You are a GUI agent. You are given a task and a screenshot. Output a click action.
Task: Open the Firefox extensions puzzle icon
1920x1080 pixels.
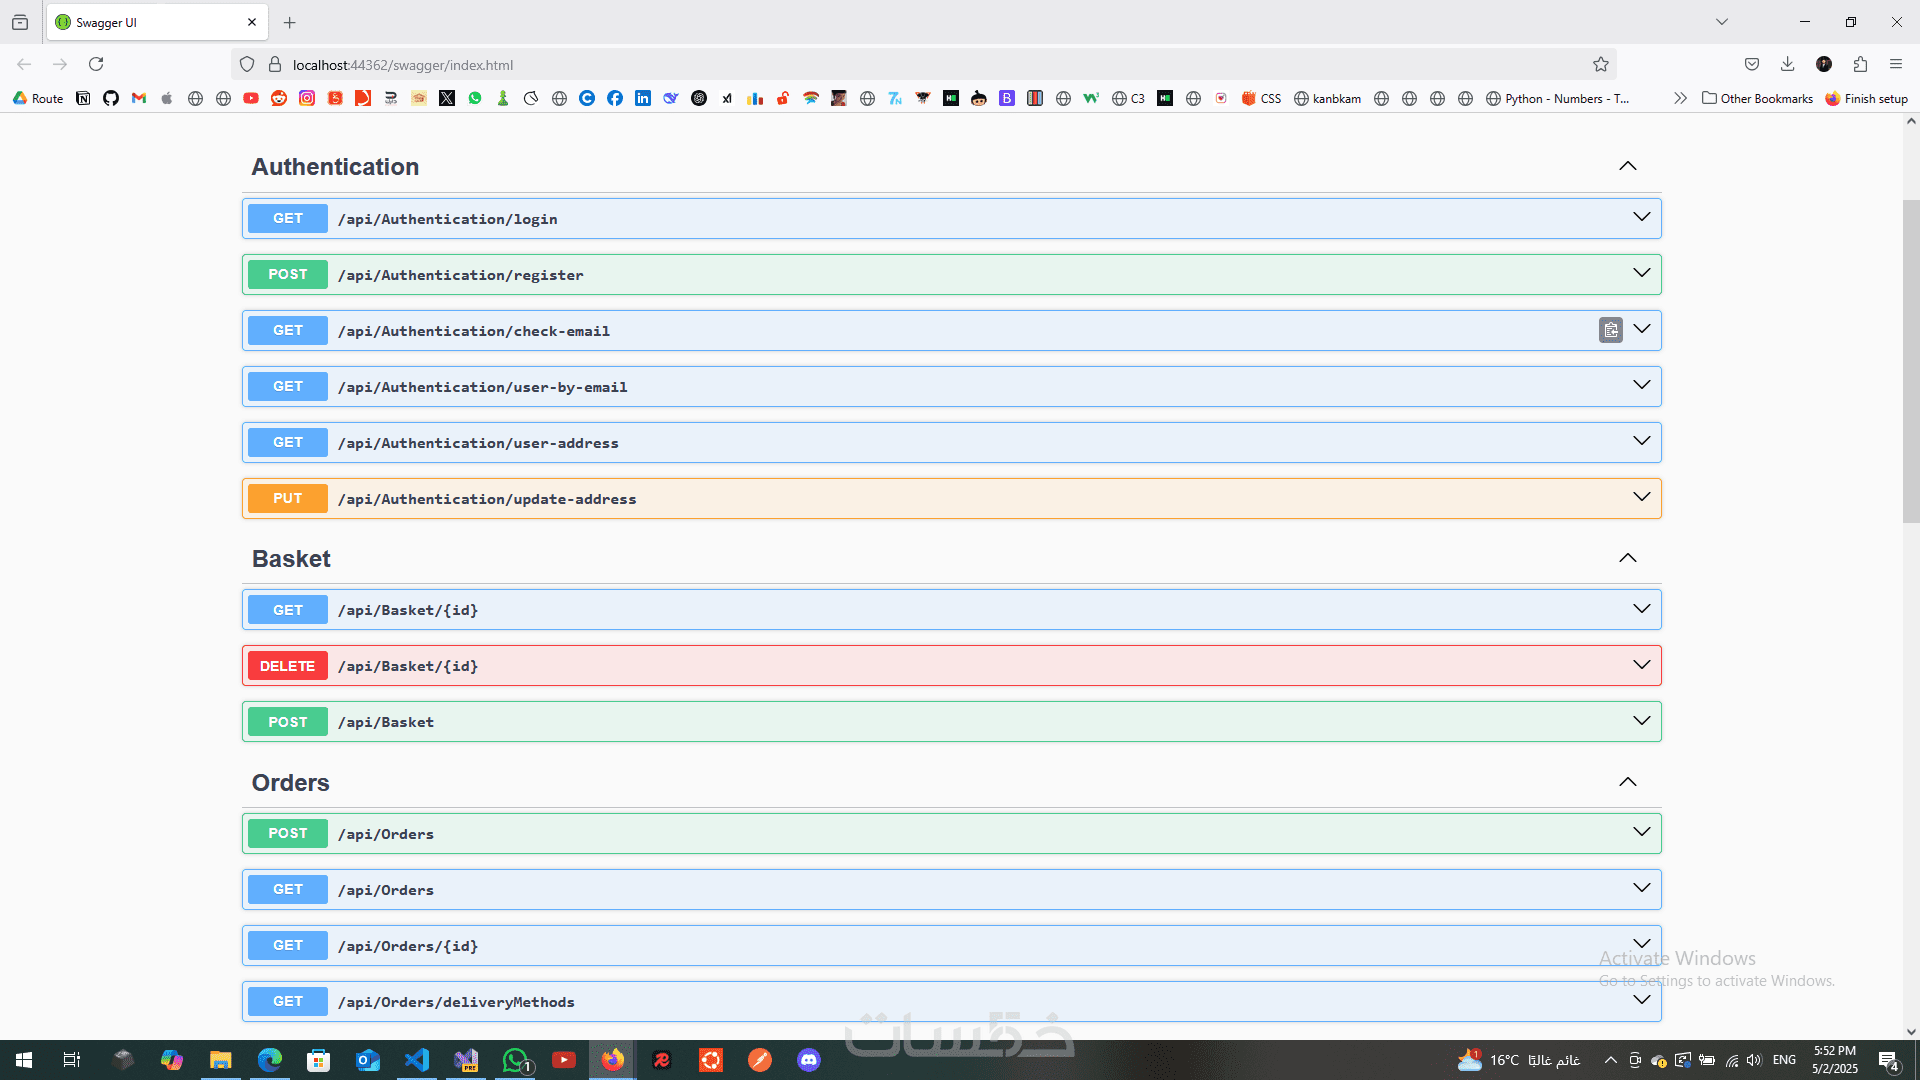(x=1860, y=65)
